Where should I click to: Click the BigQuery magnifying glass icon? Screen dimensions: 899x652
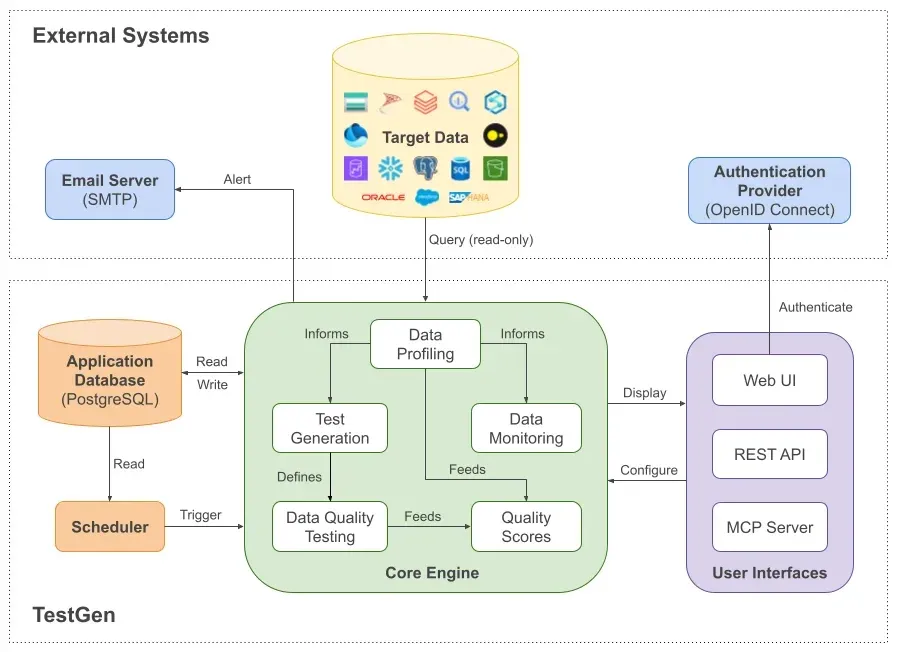coord(459,101)
